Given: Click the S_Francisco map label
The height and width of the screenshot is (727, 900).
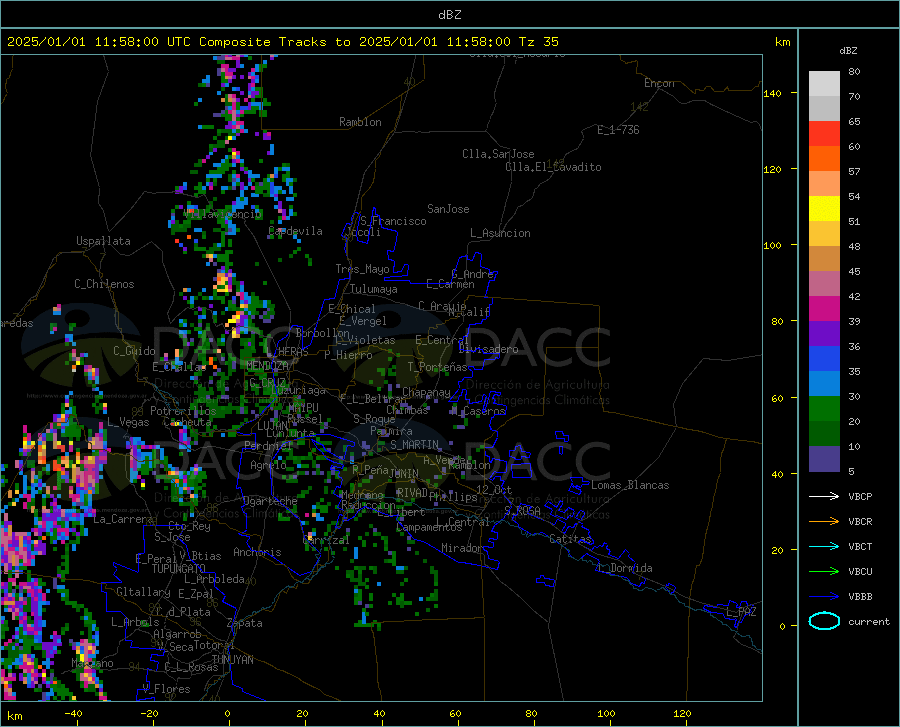Looking at the screenshot, I should coord(393,221).
